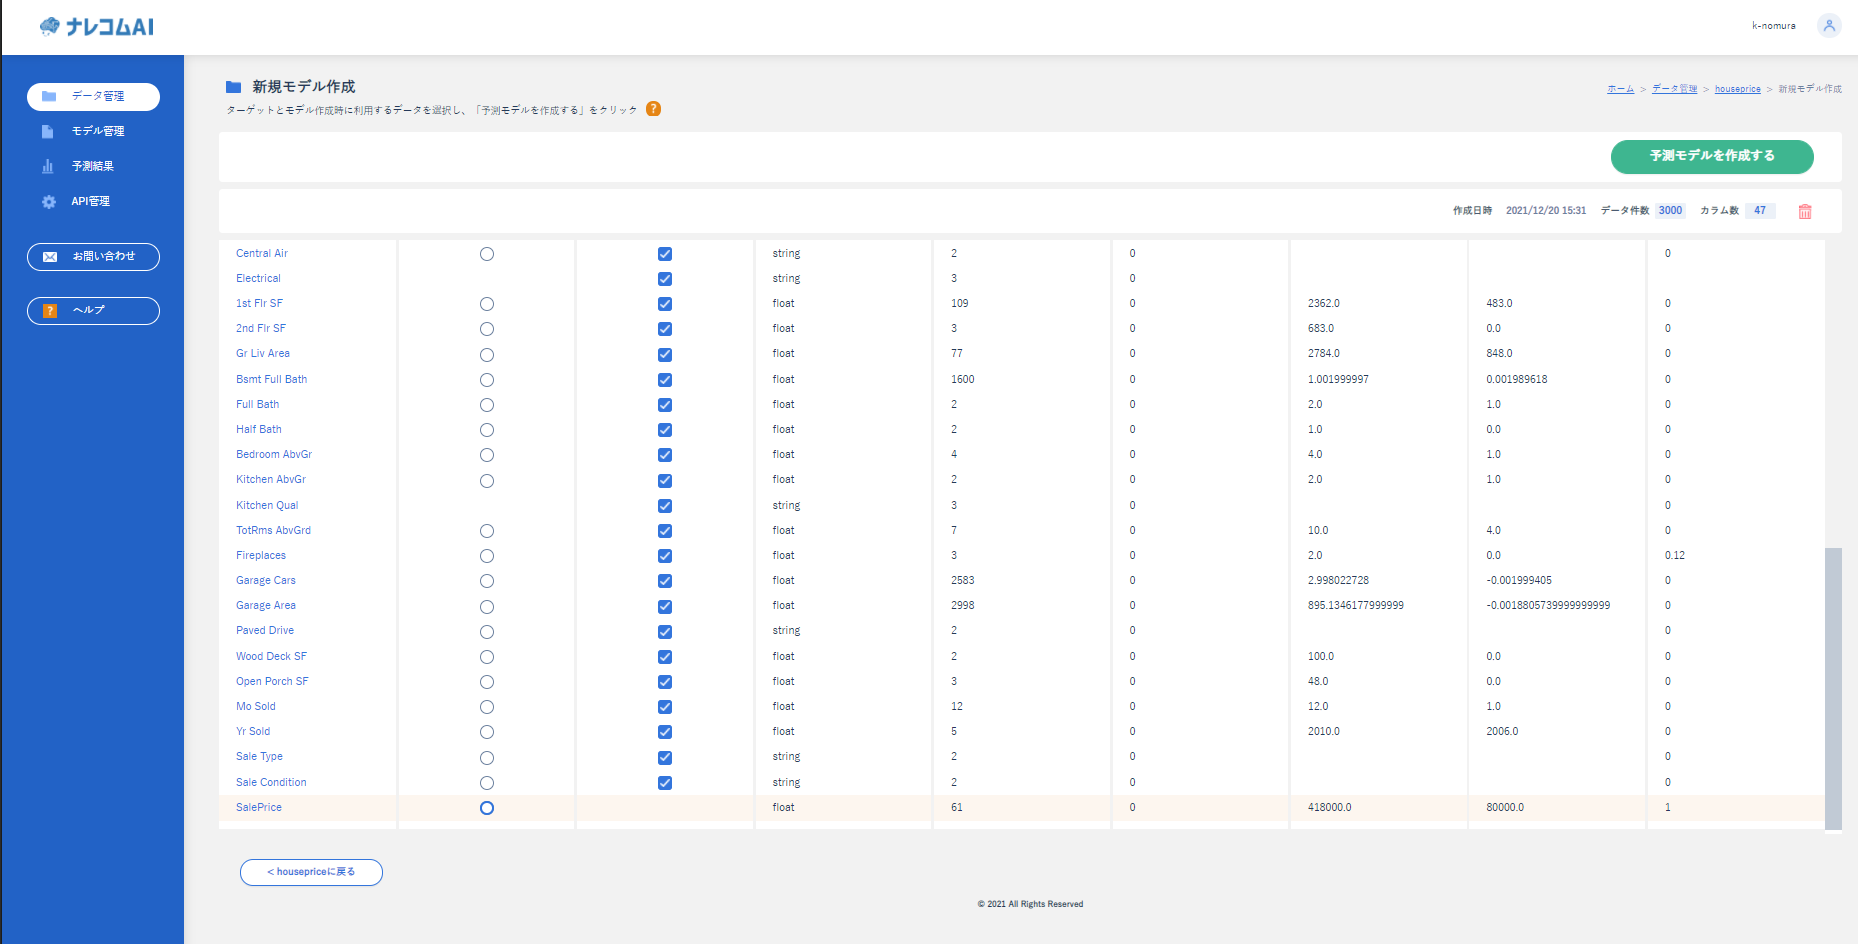This screenshot has height=944, width=1858.
Task: Click the Paved Drive column name
Action: (x=265, y=631)
